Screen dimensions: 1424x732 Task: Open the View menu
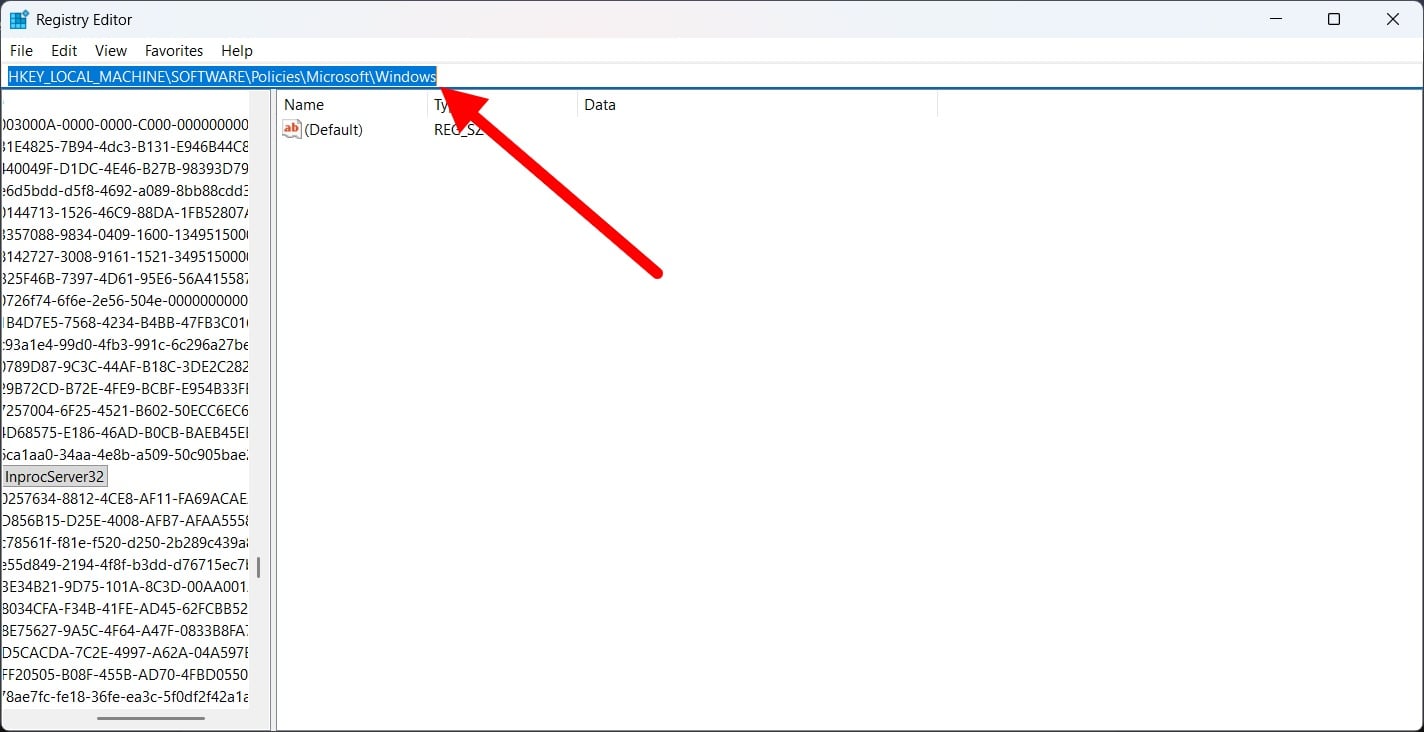111,50
